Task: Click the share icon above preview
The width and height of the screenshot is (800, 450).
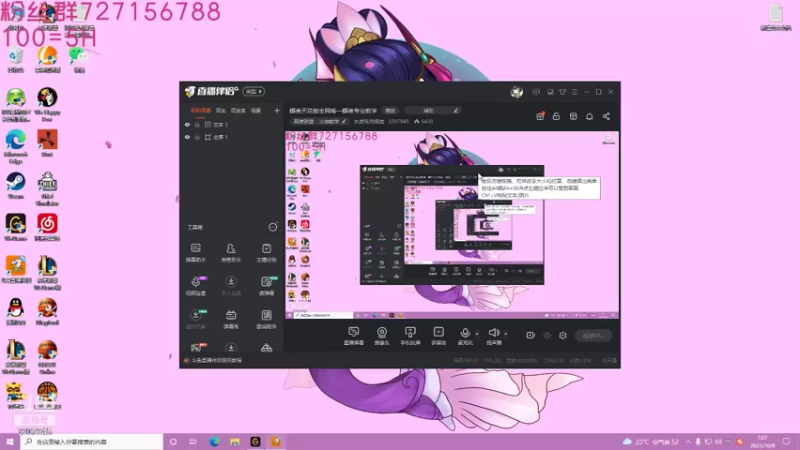Action: click(606, 116)
